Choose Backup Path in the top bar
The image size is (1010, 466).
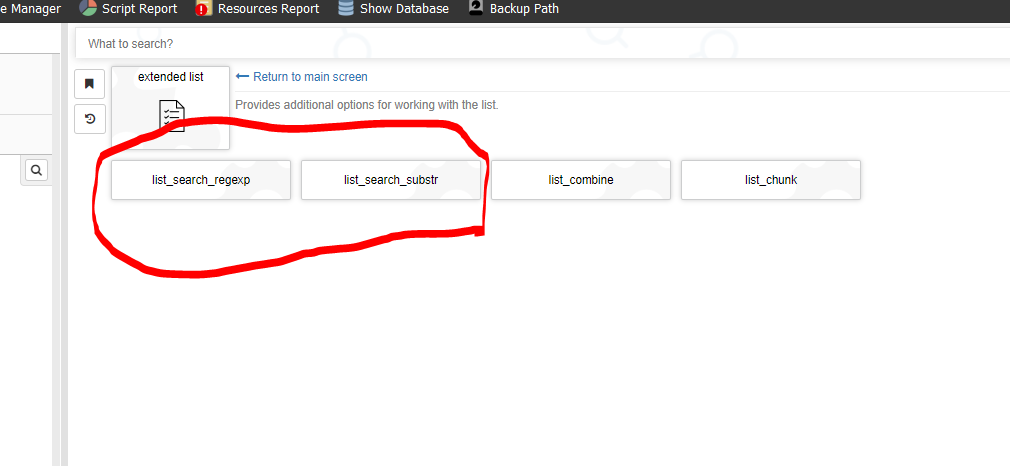click(x=524, y=9)
